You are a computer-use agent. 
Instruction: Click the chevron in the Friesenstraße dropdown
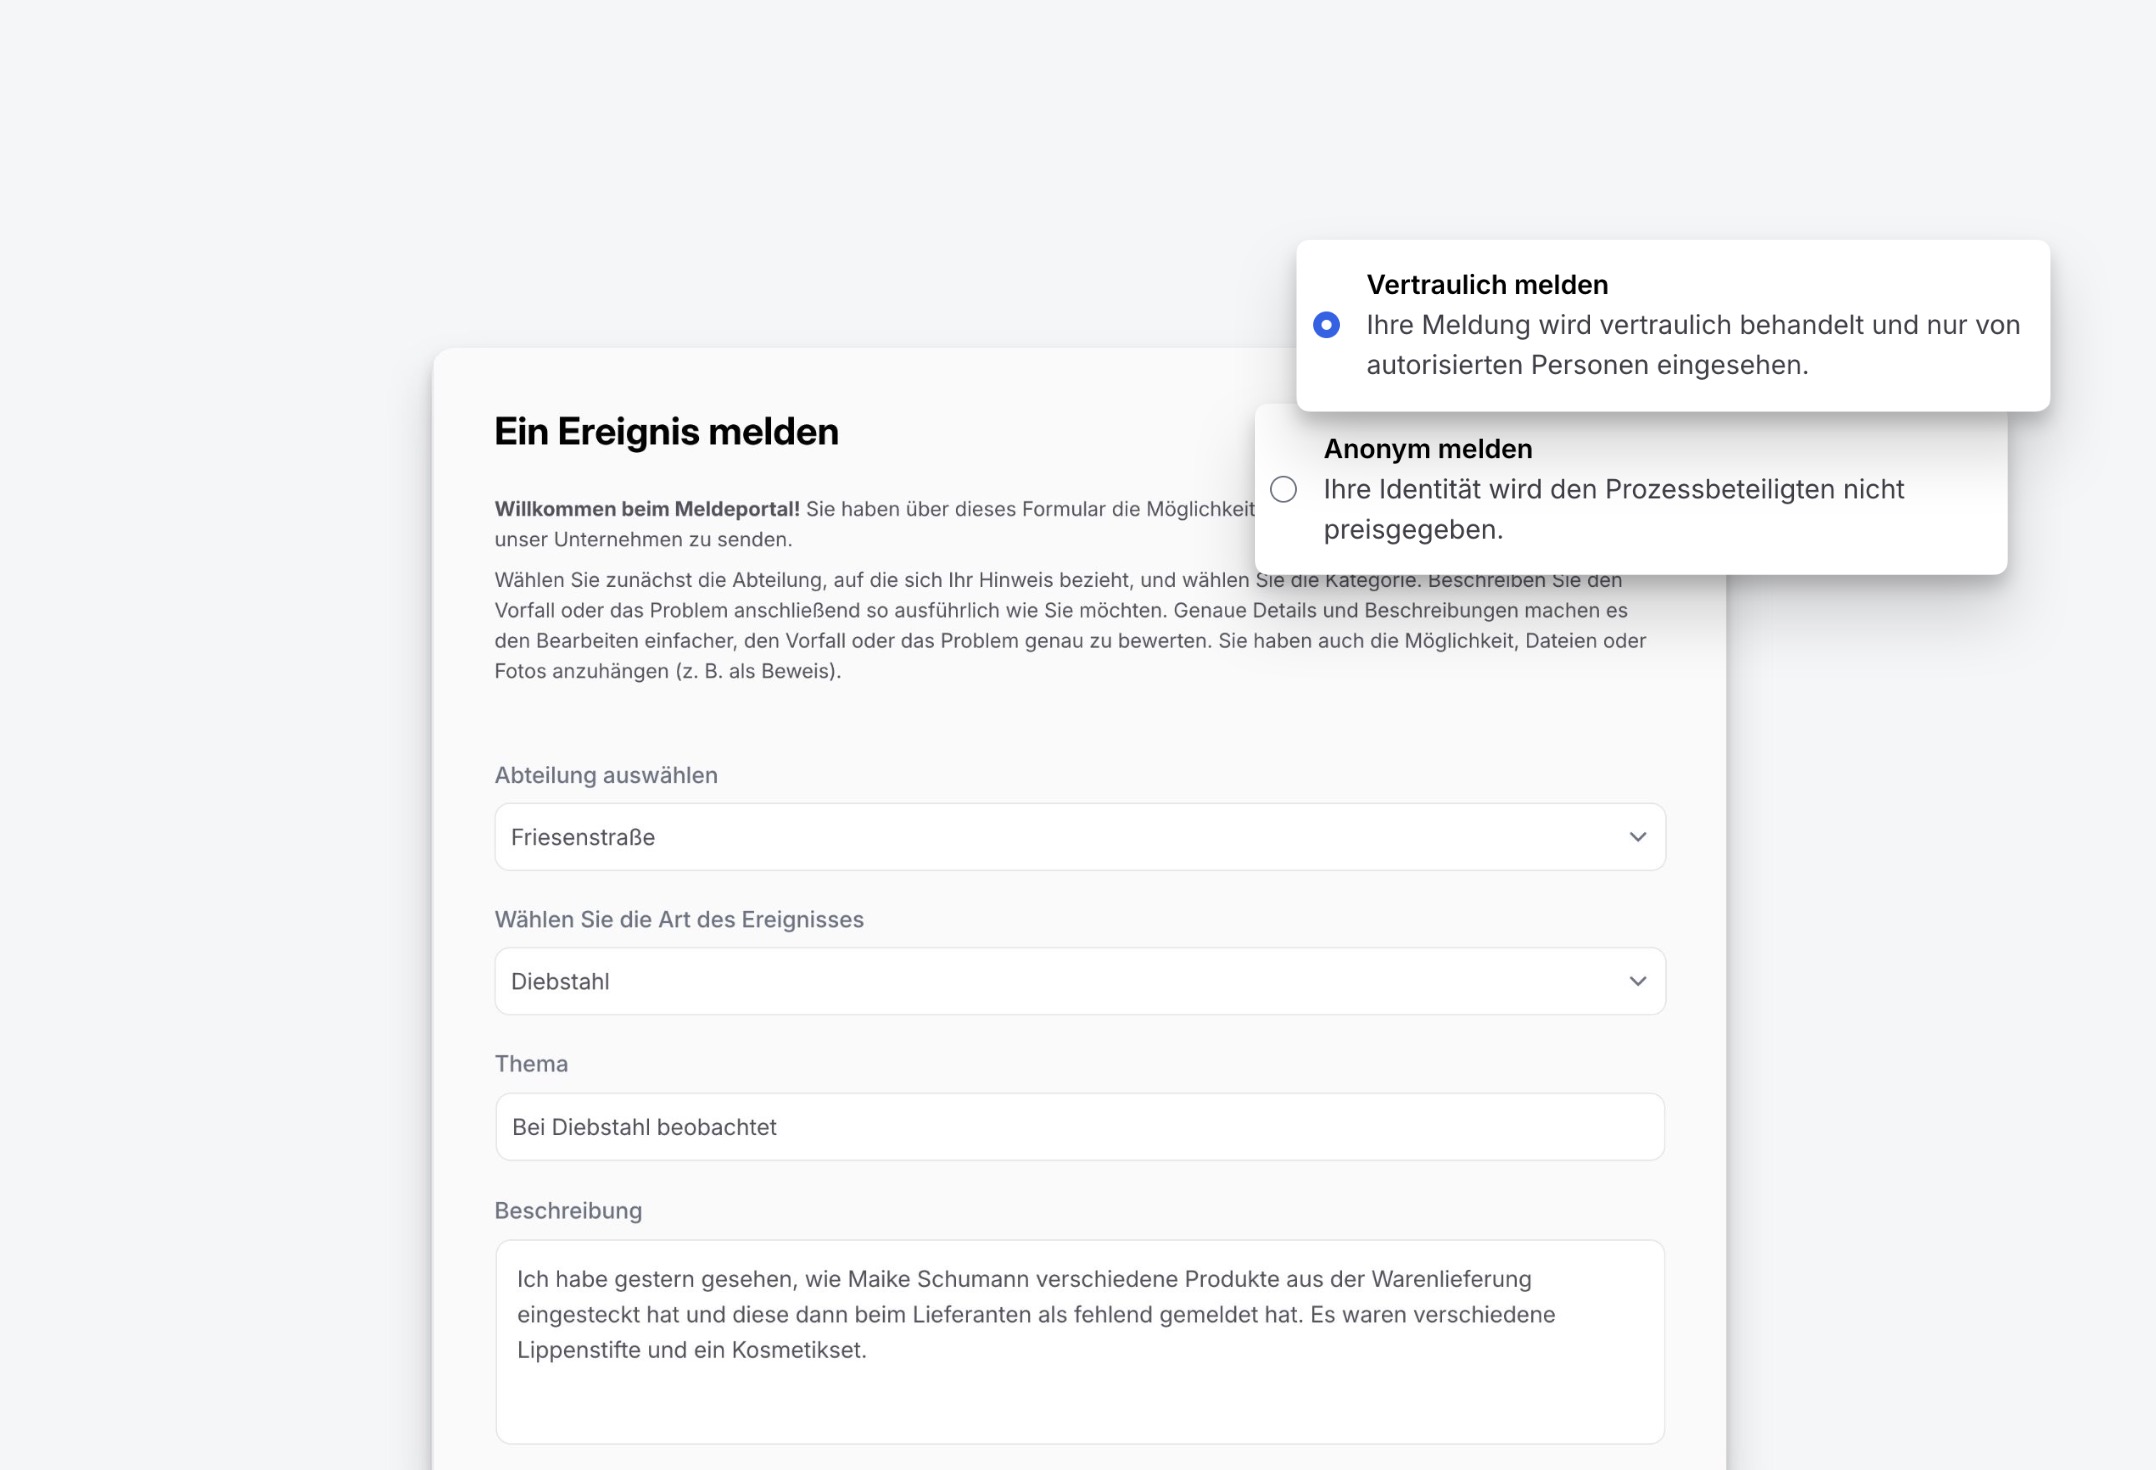1637,837
